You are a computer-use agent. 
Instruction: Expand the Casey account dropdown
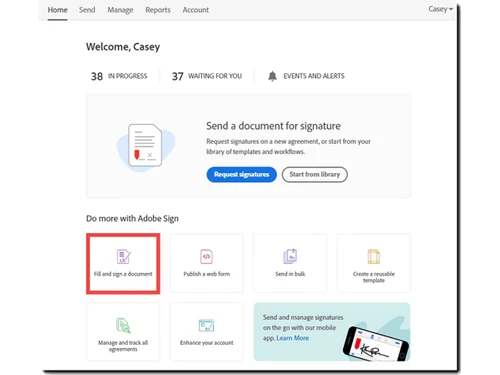441,9
